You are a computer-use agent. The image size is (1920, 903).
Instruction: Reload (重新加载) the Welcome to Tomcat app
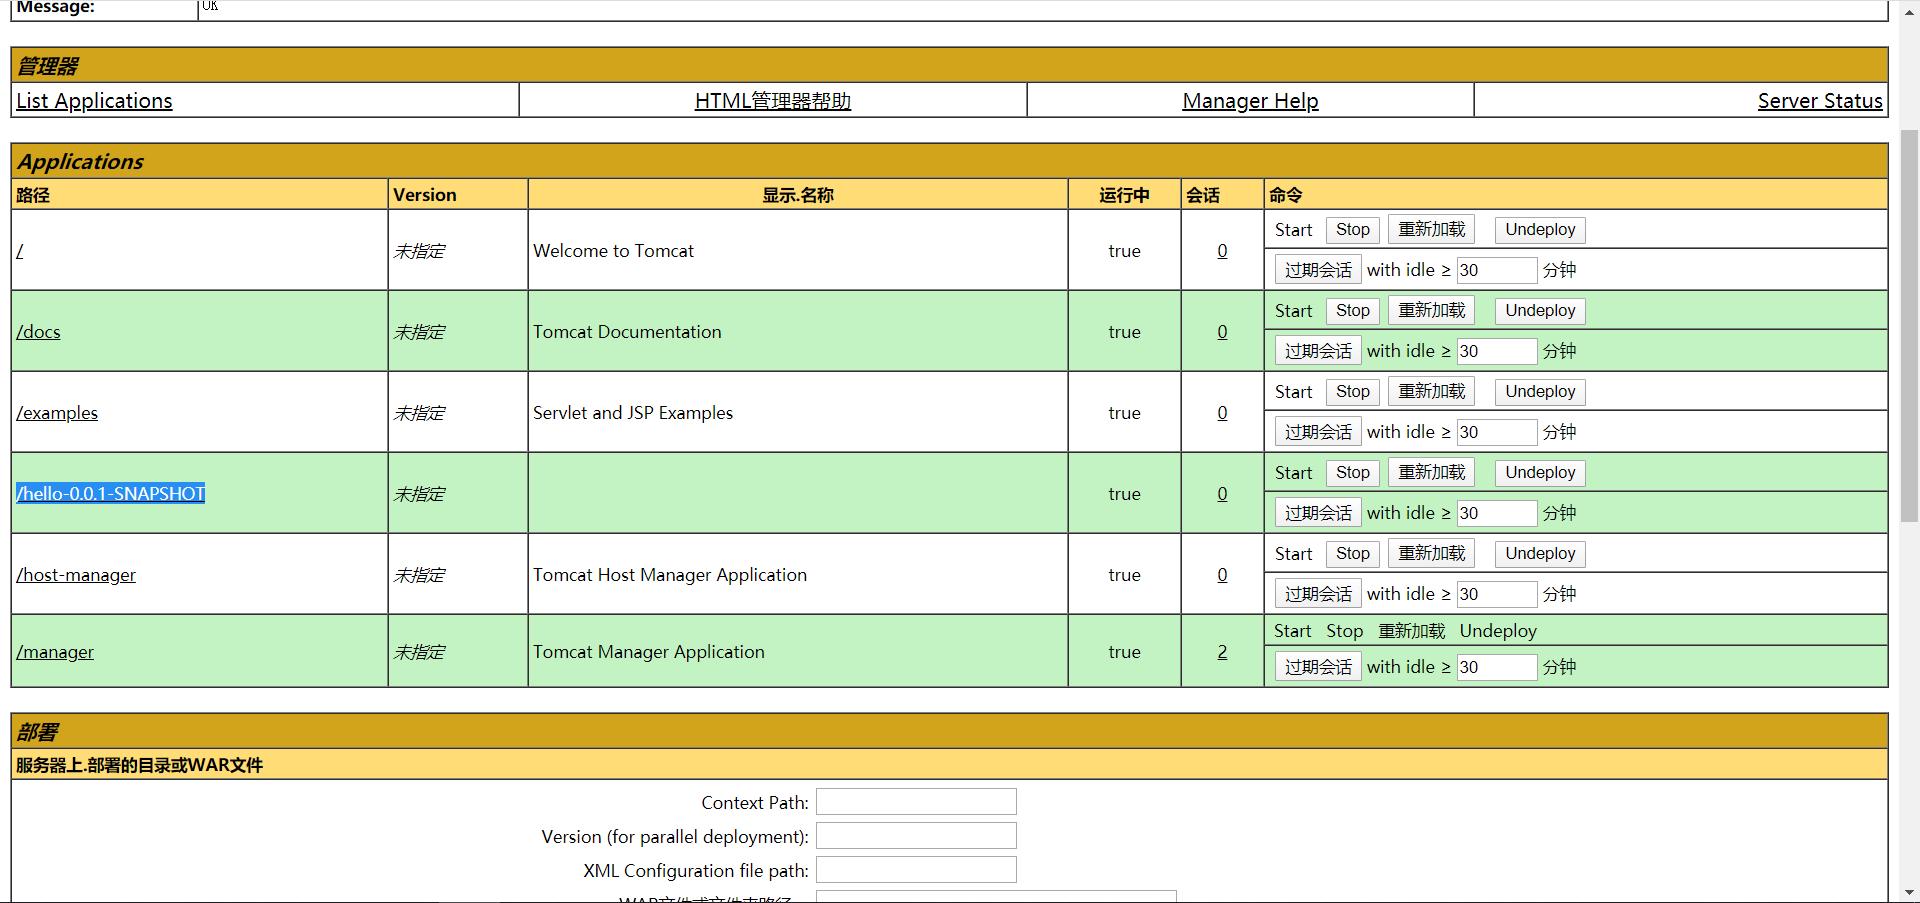click(x=1431, y=230)
